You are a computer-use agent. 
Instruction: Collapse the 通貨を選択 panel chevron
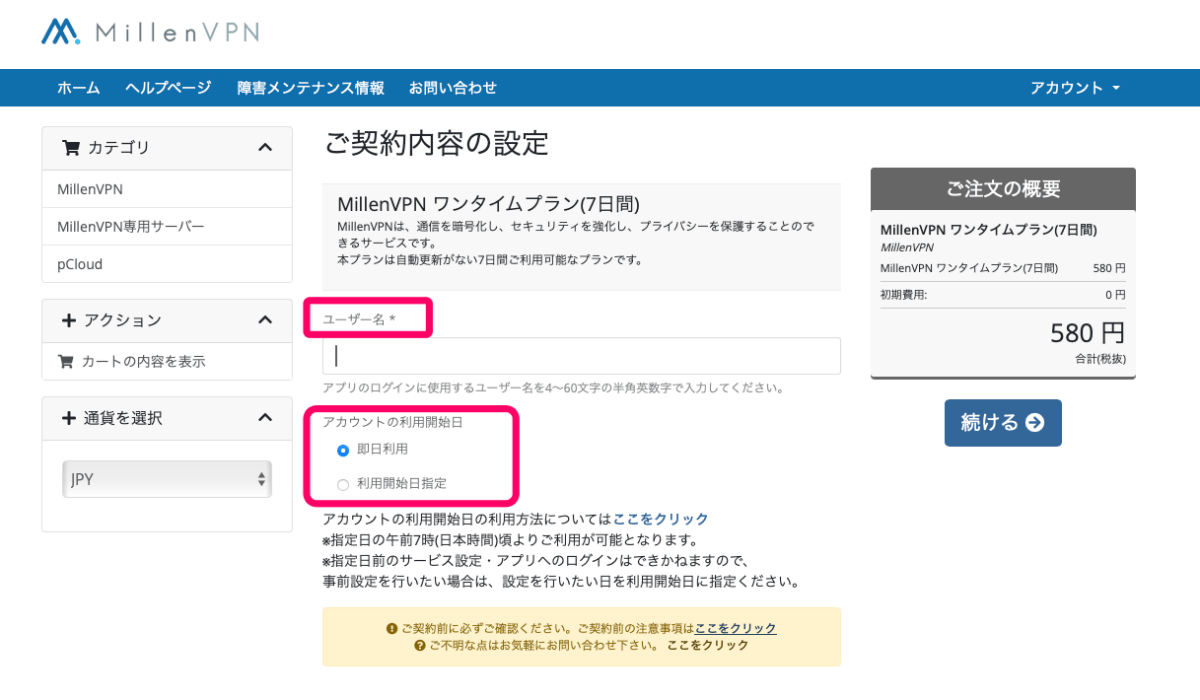pyautogui.click(x=265, y=418)
